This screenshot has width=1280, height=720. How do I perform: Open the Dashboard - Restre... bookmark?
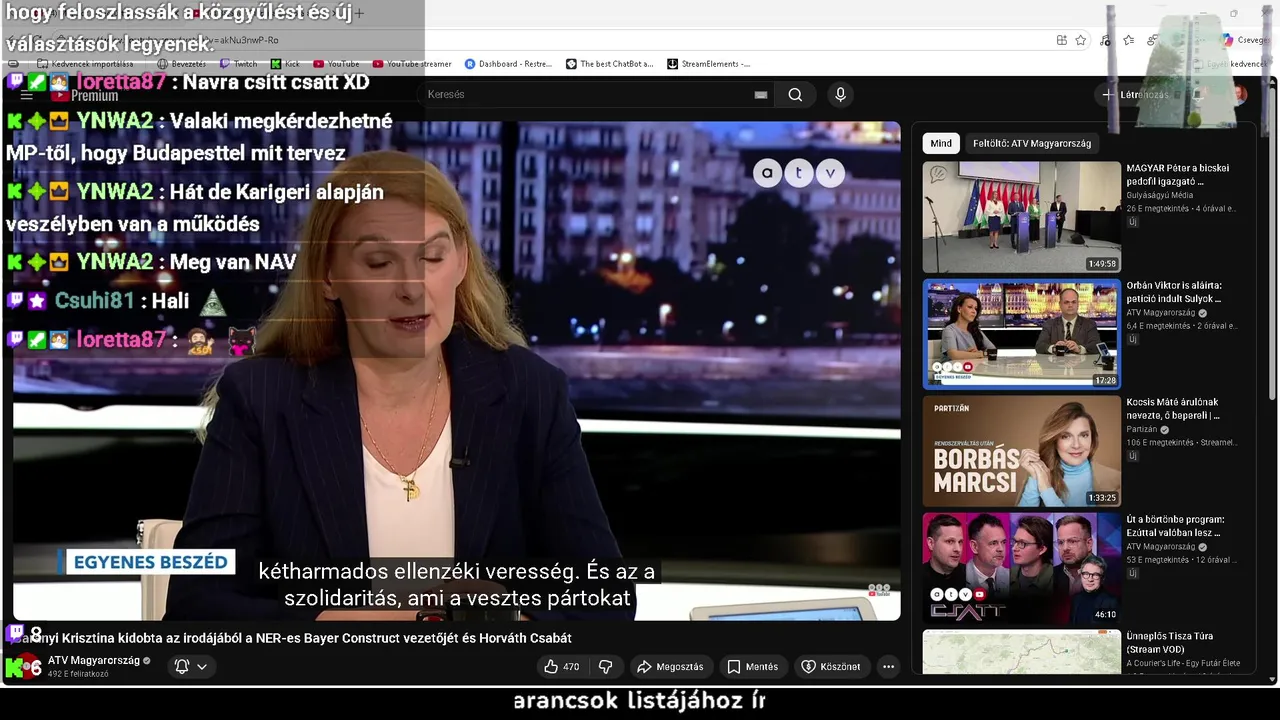point(508,64)
